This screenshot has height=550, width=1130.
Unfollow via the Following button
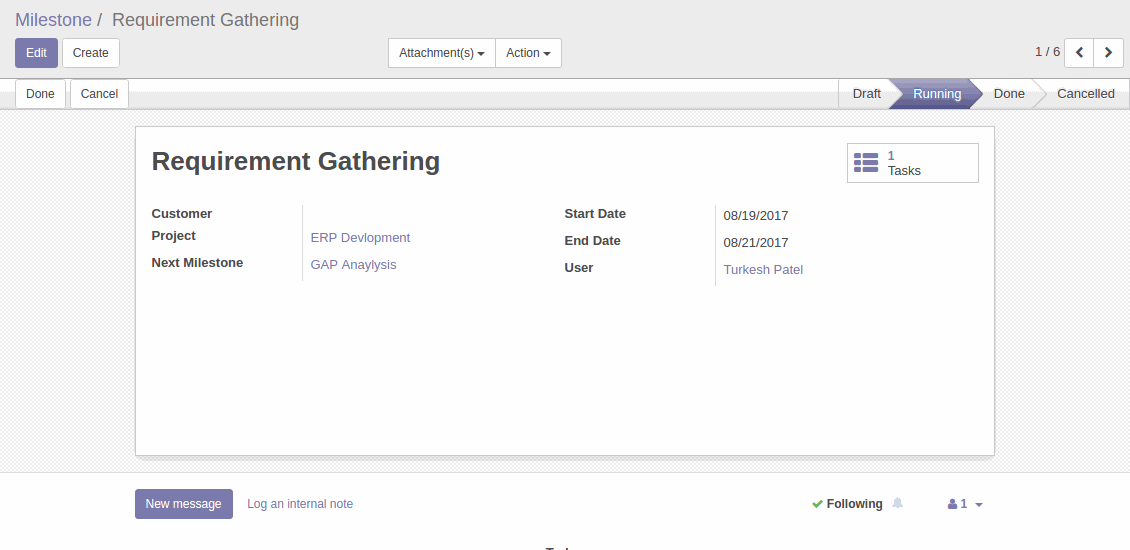(x=847, y=504)
